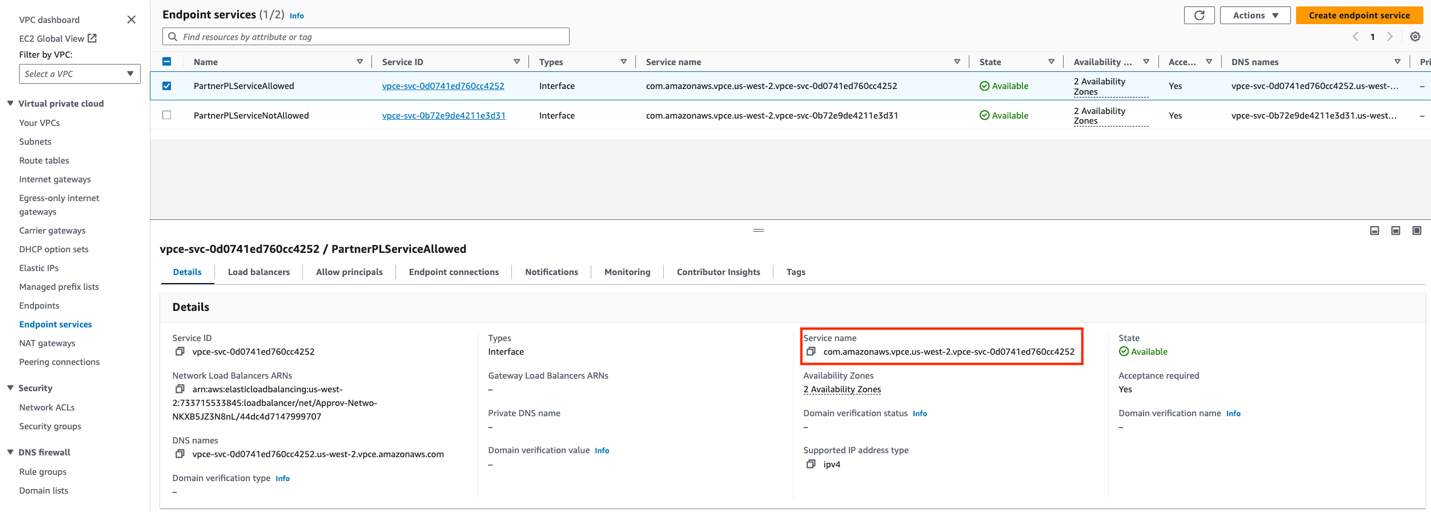Open EC2 Global View external link icon

point(92,38)
